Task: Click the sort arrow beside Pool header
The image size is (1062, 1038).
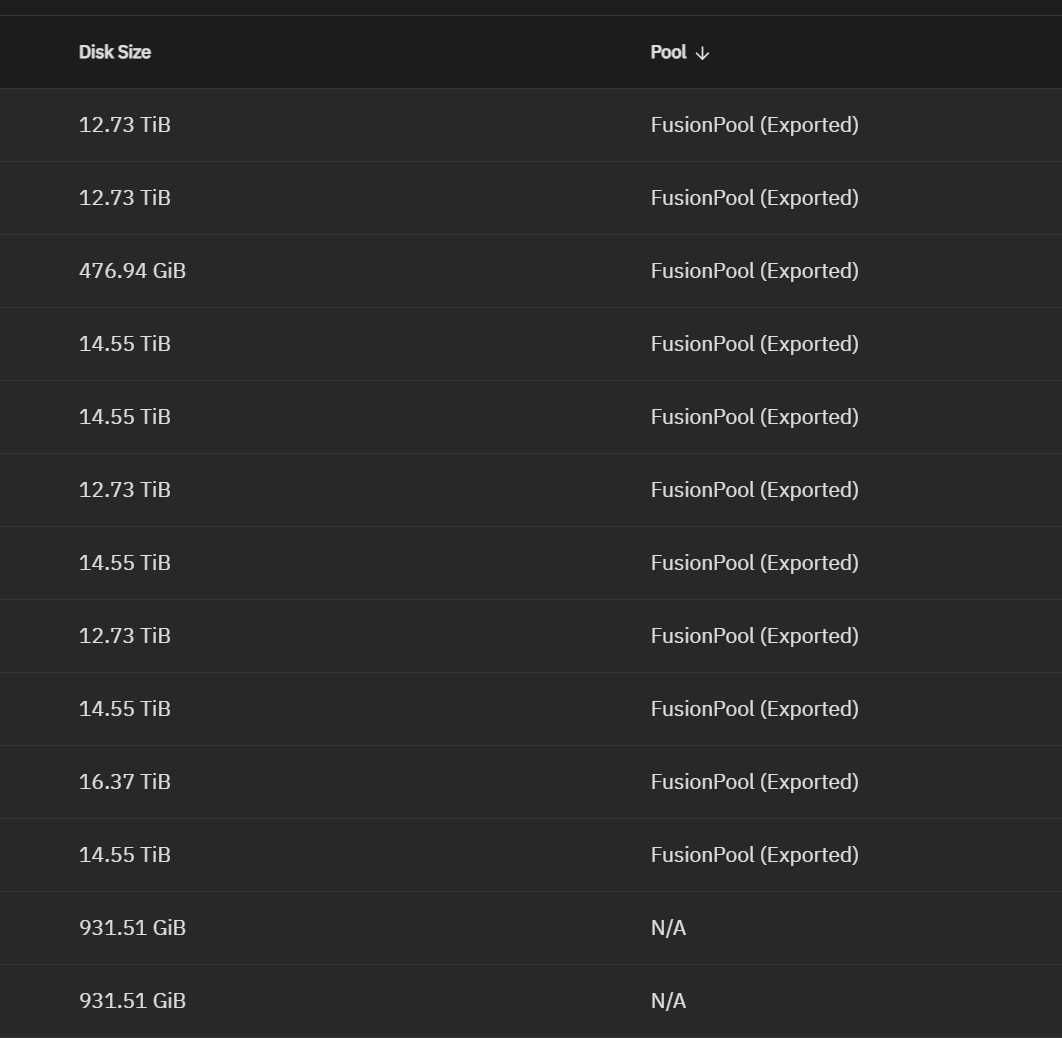Action: pos(702,53)
